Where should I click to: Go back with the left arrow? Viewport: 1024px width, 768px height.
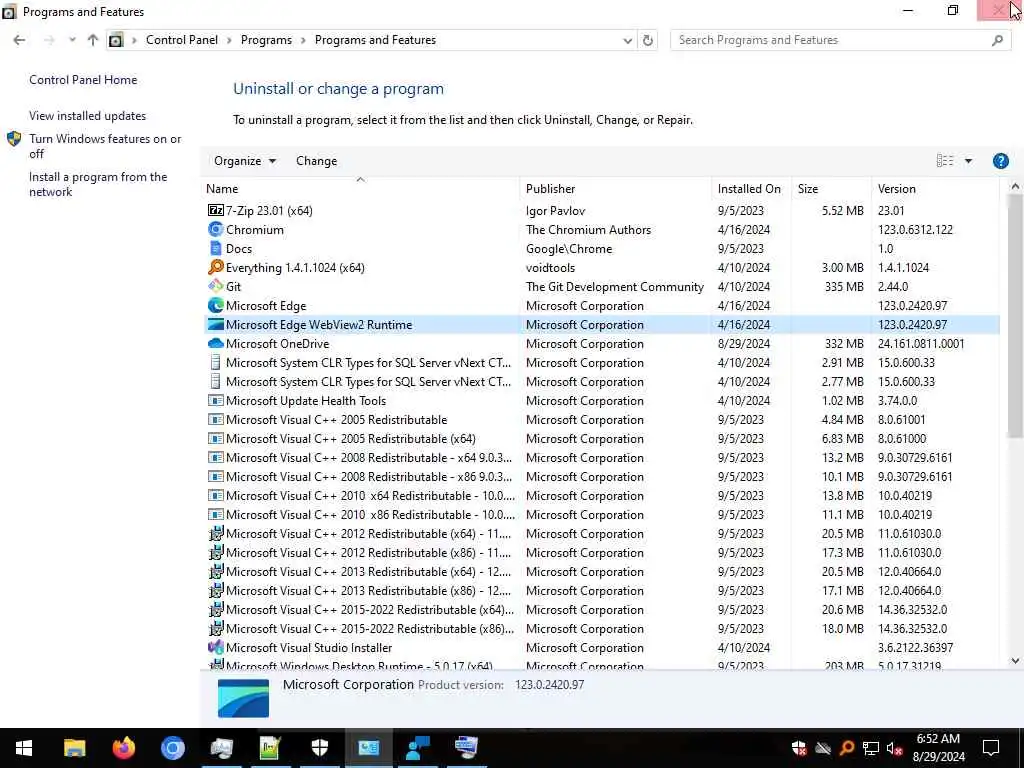point(20,40)
